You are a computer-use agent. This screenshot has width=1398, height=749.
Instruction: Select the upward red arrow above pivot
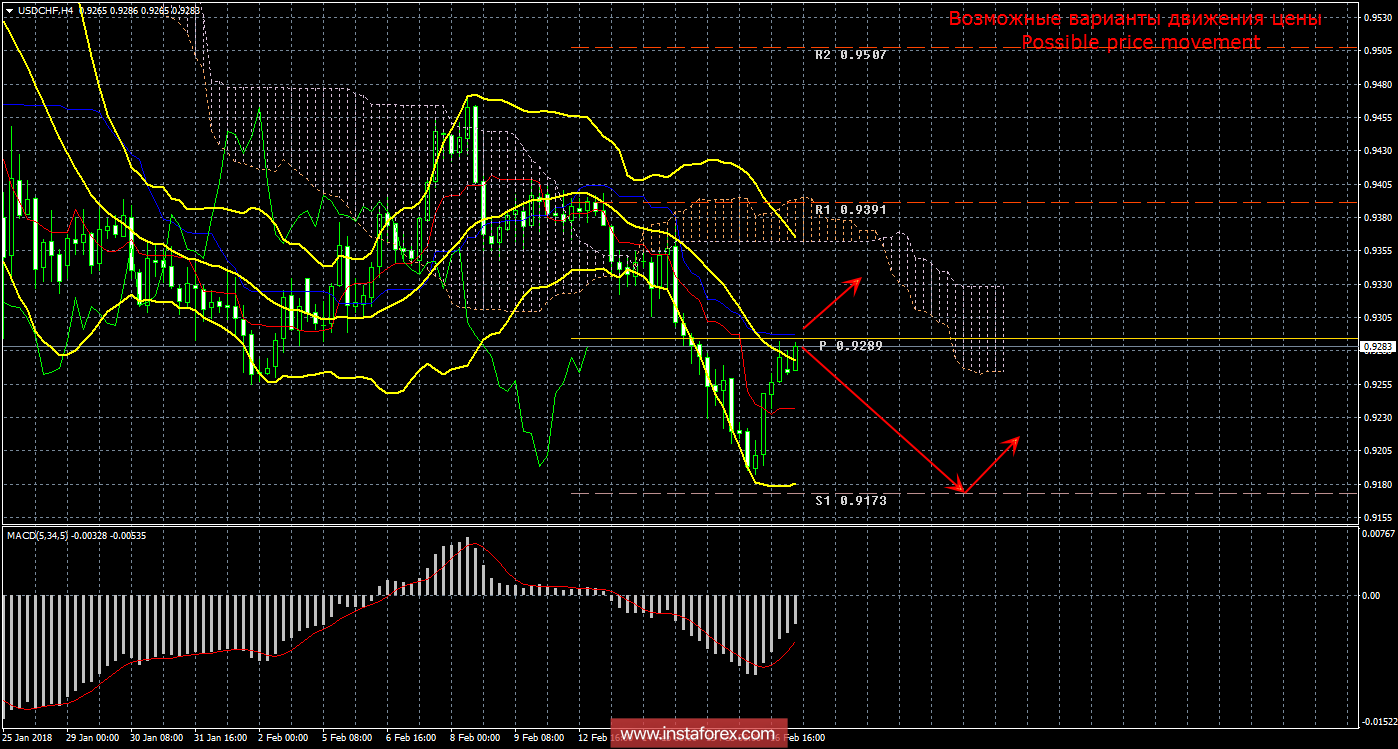[x=832, y=302]
